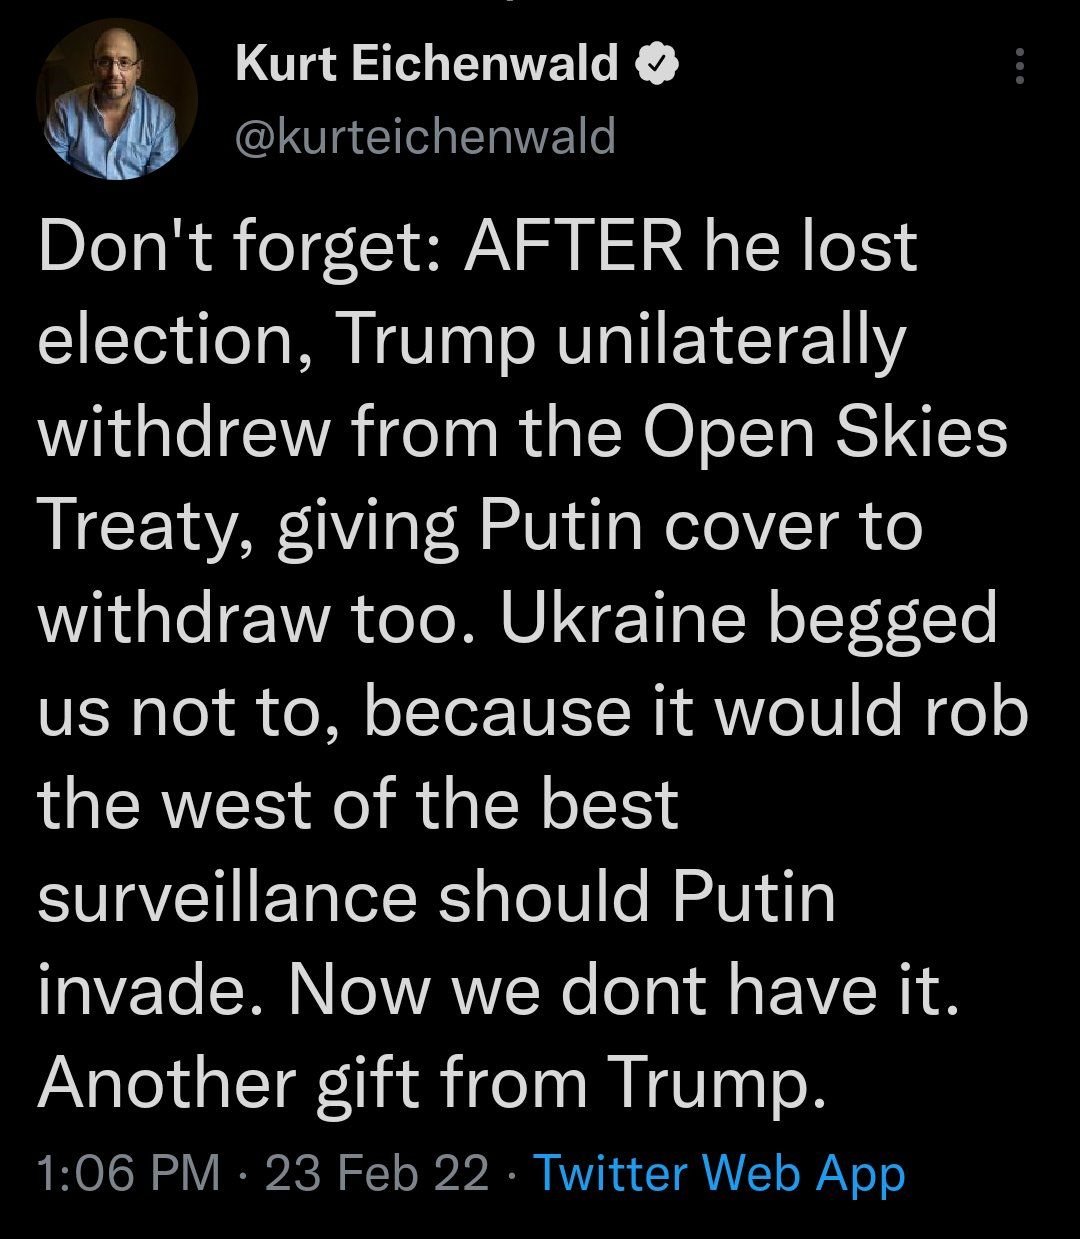Click the blue verified checkmark badge
This screenshot has width=1080, height=1239.
pyautogui.click(x=660, y=65)
